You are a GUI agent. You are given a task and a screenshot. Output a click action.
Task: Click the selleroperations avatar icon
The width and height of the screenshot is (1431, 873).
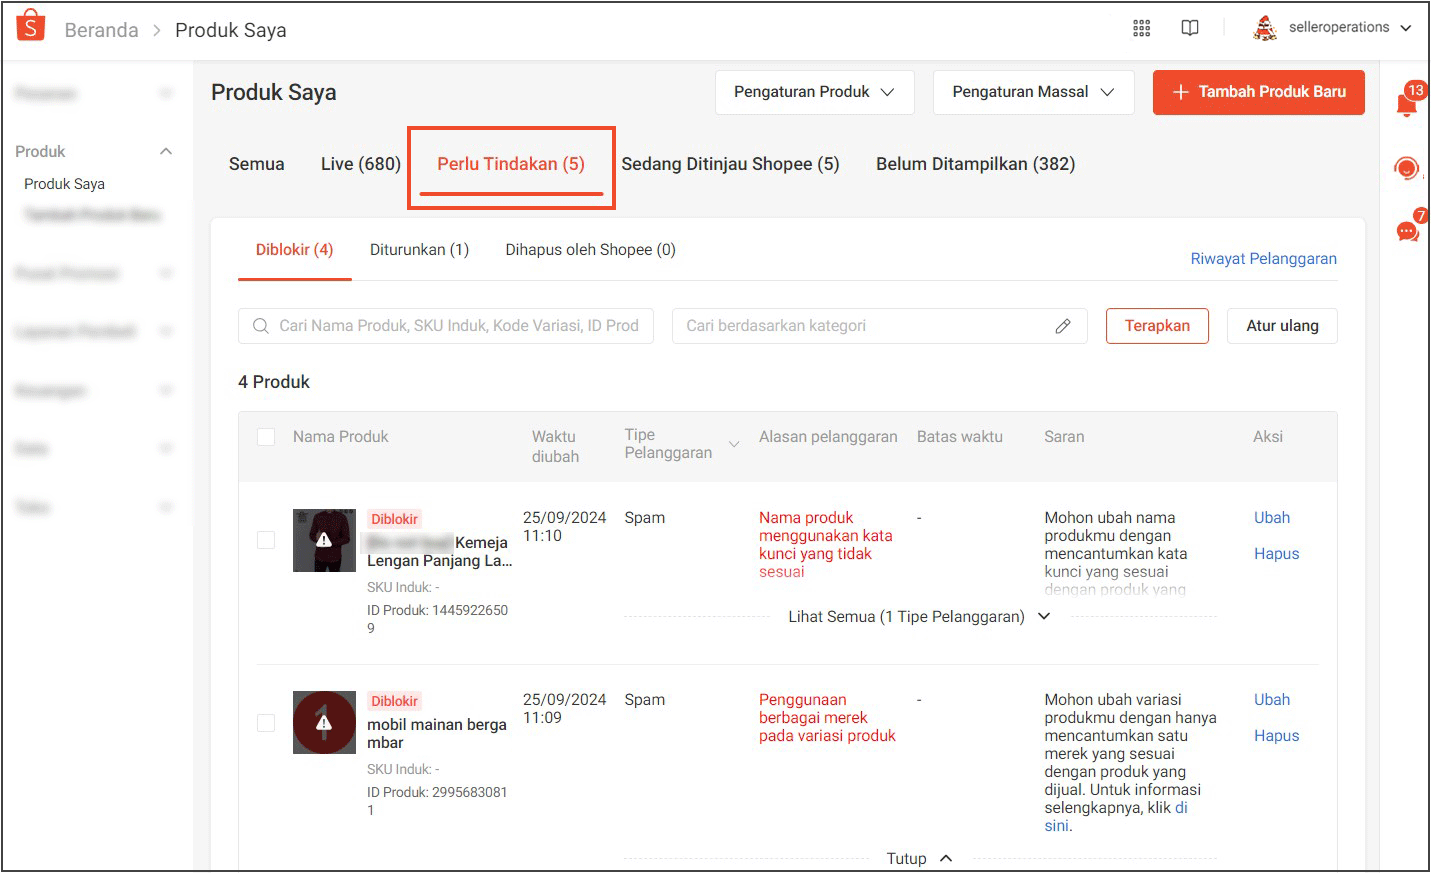(x=1265, y=28)
